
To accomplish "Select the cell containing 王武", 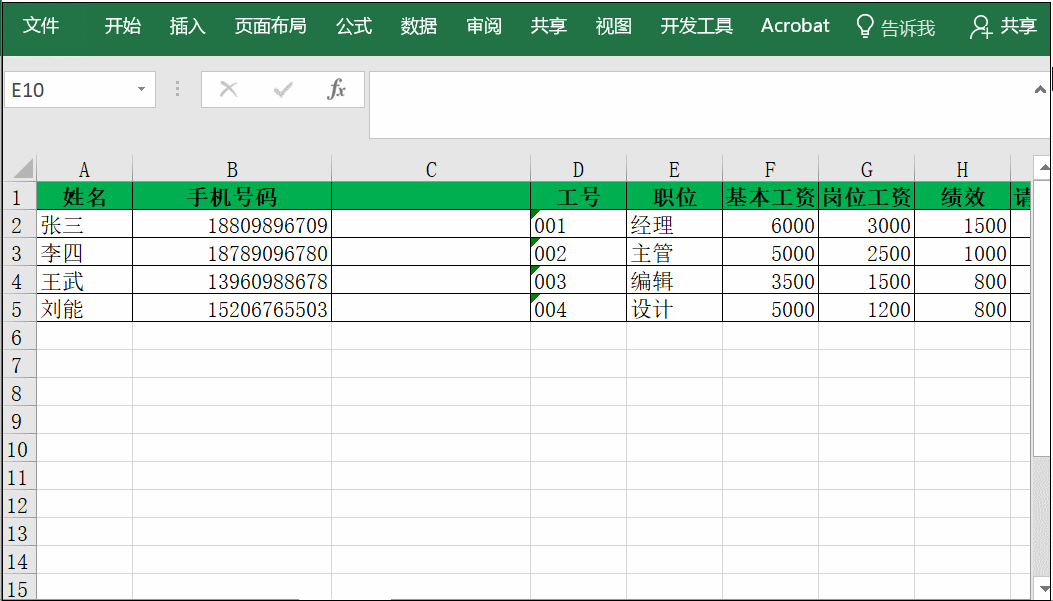I will point(85,281).
